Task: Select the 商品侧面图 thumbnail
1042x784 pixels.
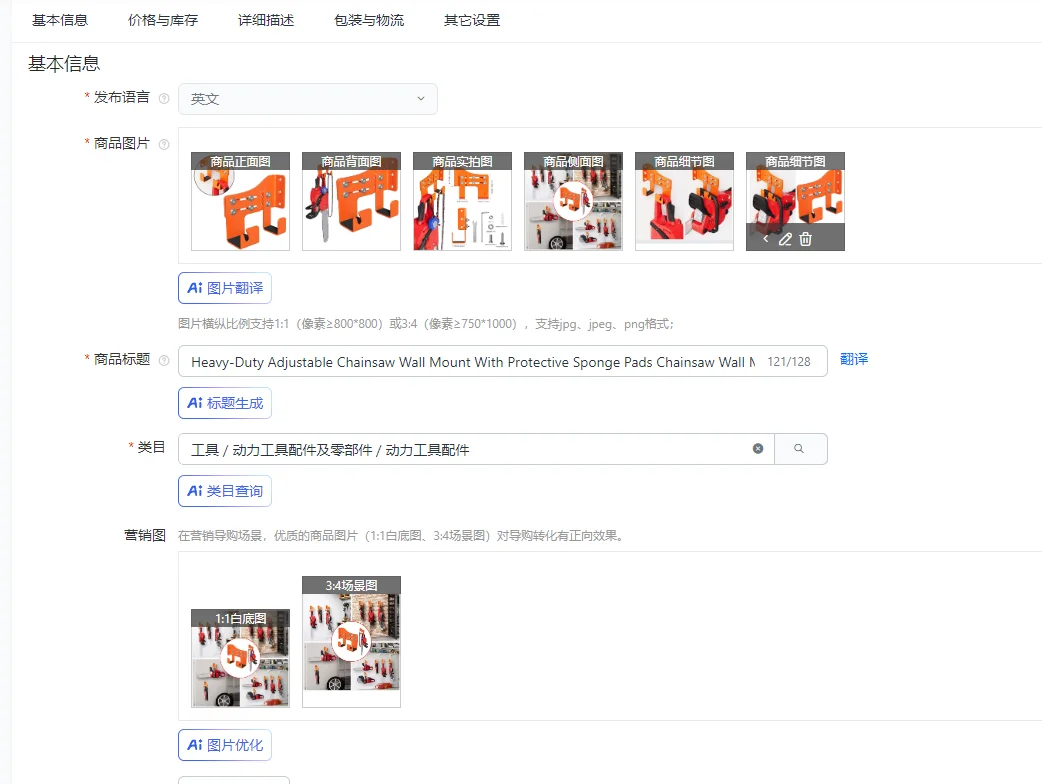Action: coord(573,201)
